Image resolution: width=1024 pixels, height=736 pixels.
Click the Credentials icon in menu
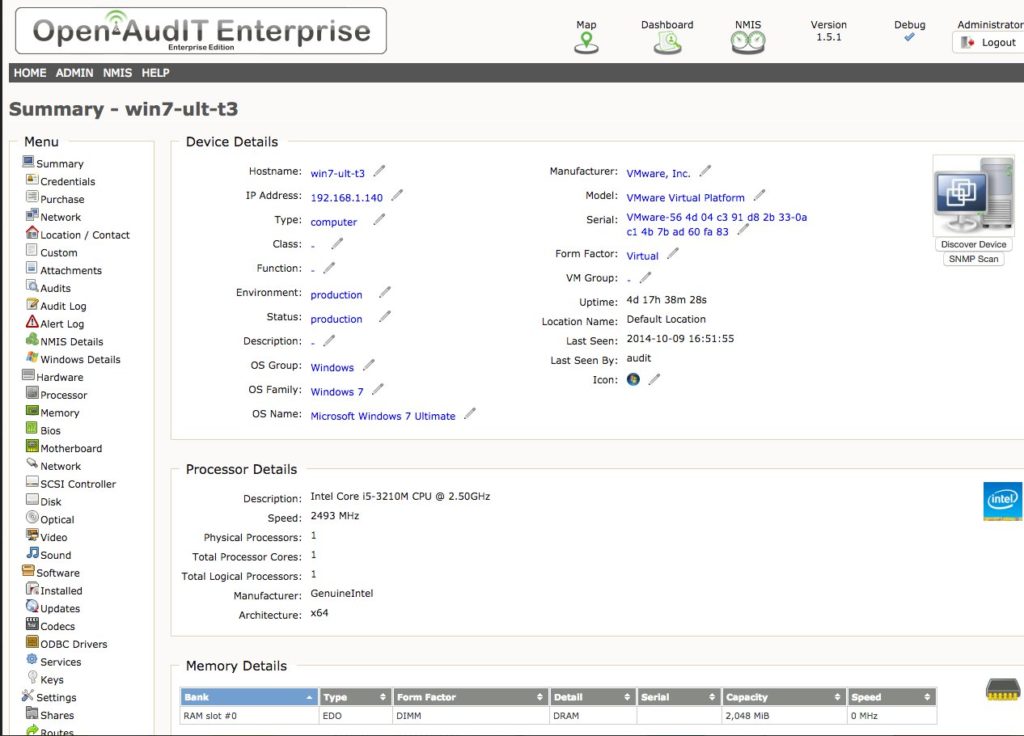pyautogui.click(x=32, y=179)
